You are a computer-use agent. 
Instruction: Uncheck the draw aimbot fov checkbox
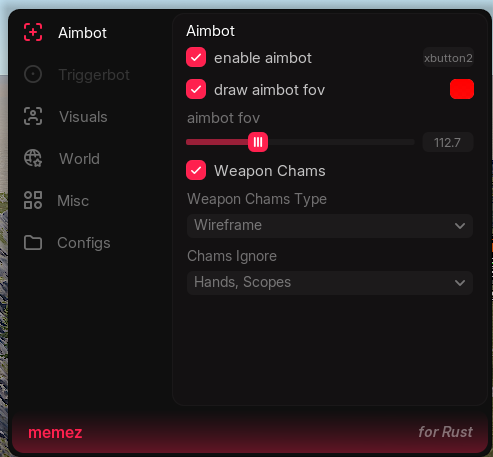coord(196,89)
